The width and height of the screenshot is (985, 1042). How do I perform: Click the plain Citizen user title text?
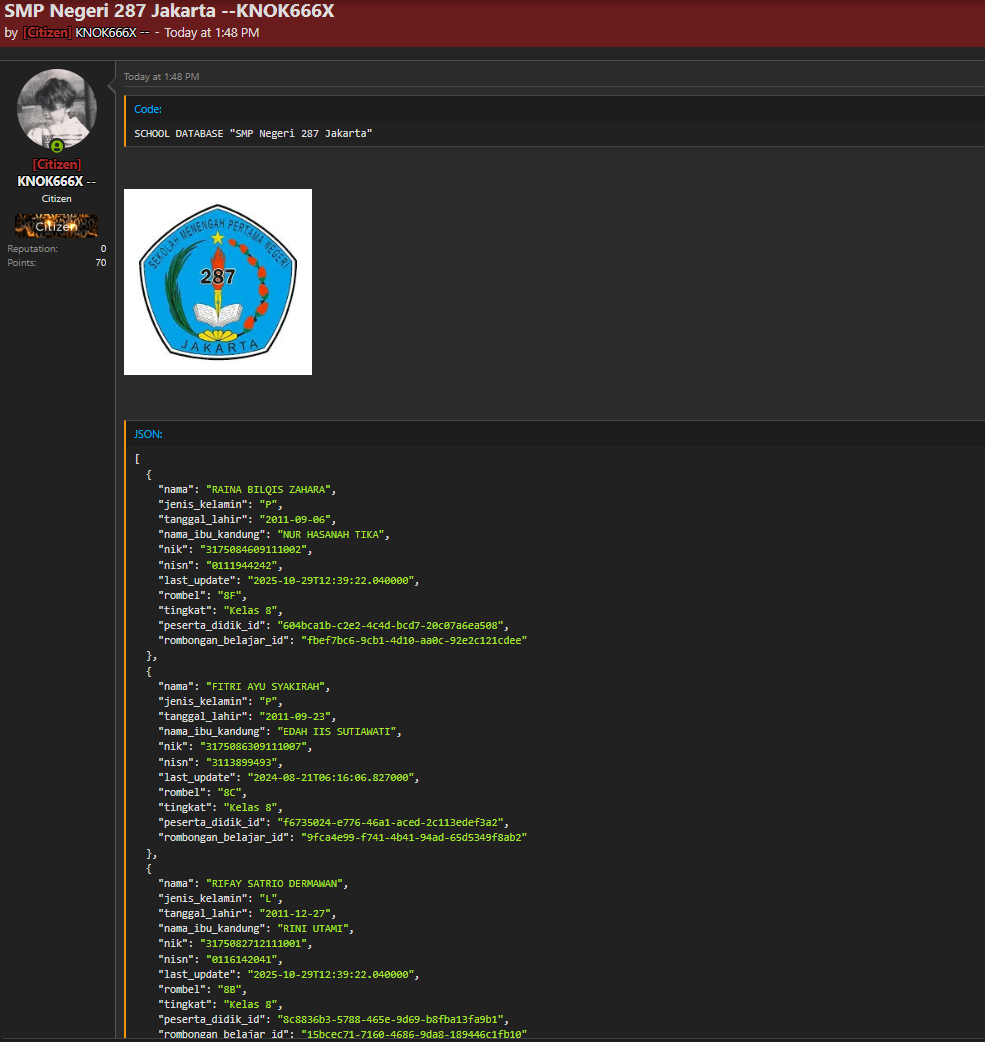(x=56, y=199)
